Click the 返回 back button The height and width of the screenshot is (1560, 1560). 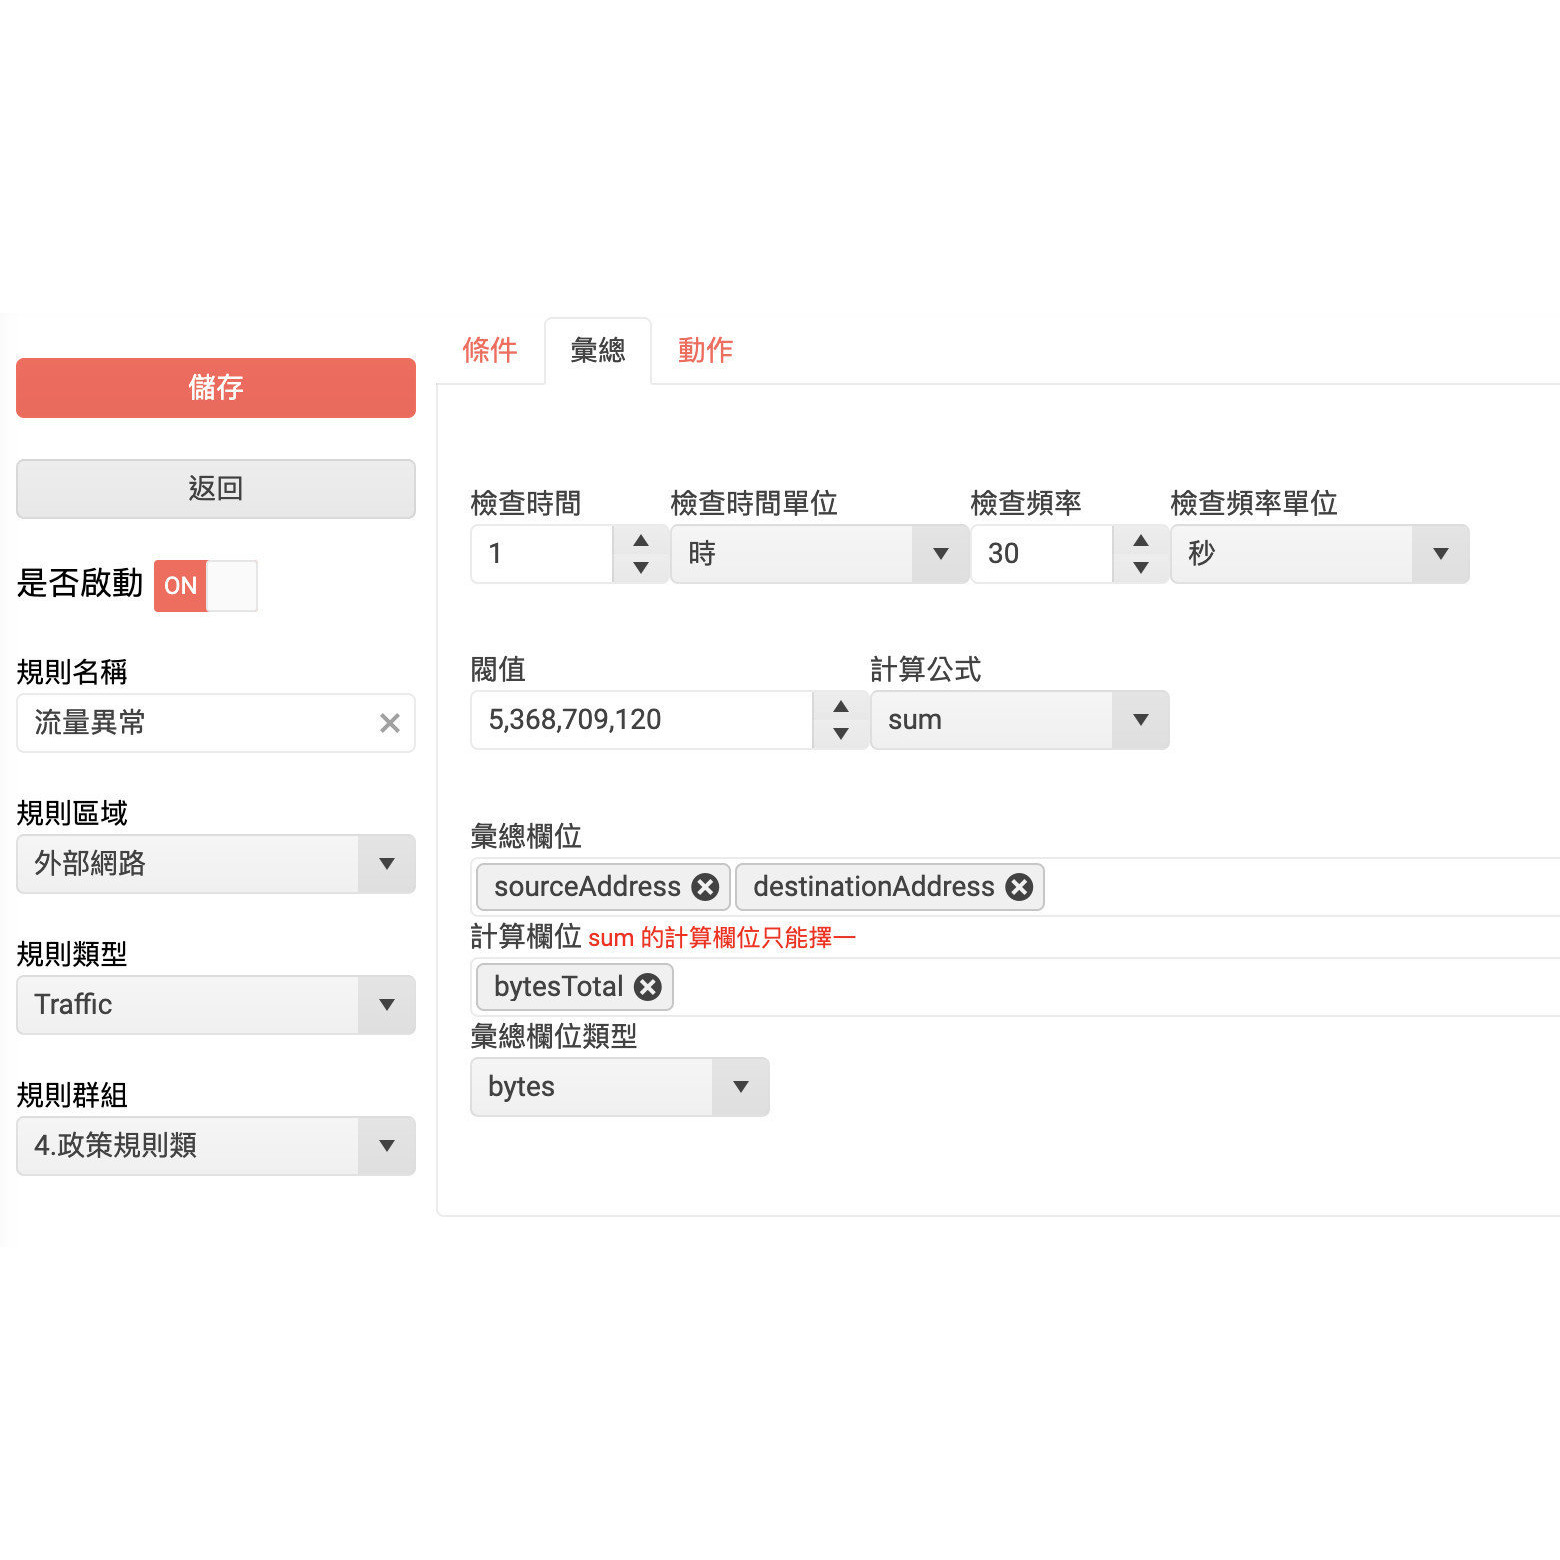tap(215, 489)
